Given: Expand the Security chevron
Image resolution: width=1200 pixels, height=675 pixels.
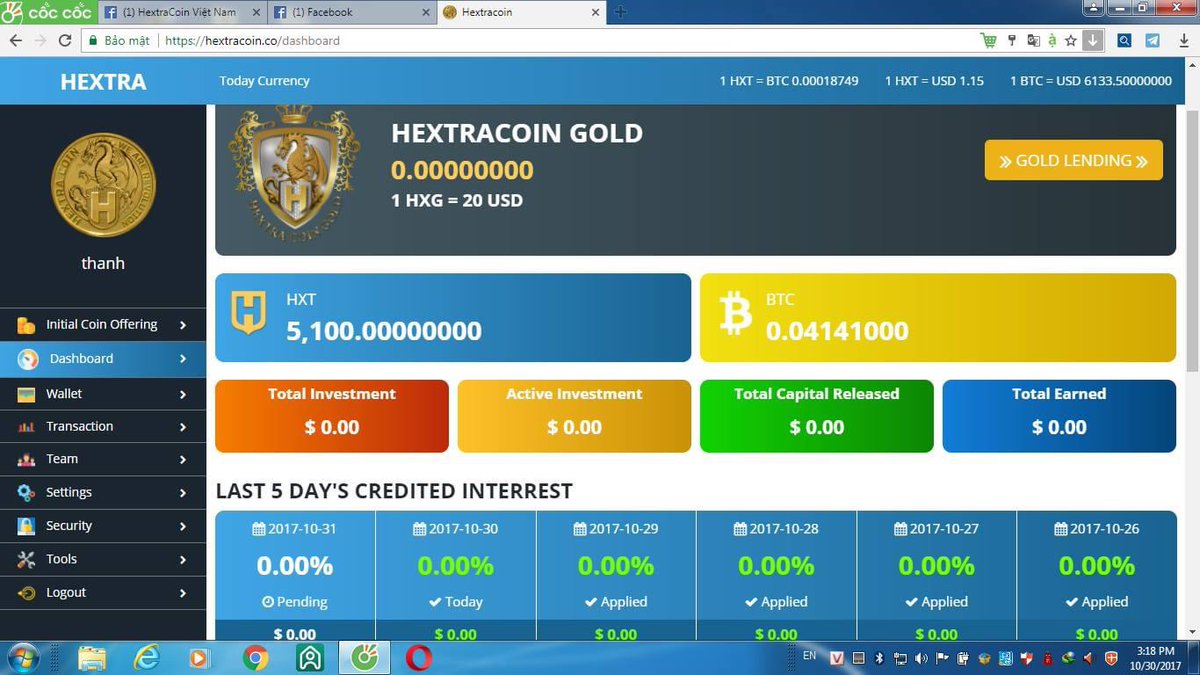Looking at the screenshot, I should pos(183,526).
